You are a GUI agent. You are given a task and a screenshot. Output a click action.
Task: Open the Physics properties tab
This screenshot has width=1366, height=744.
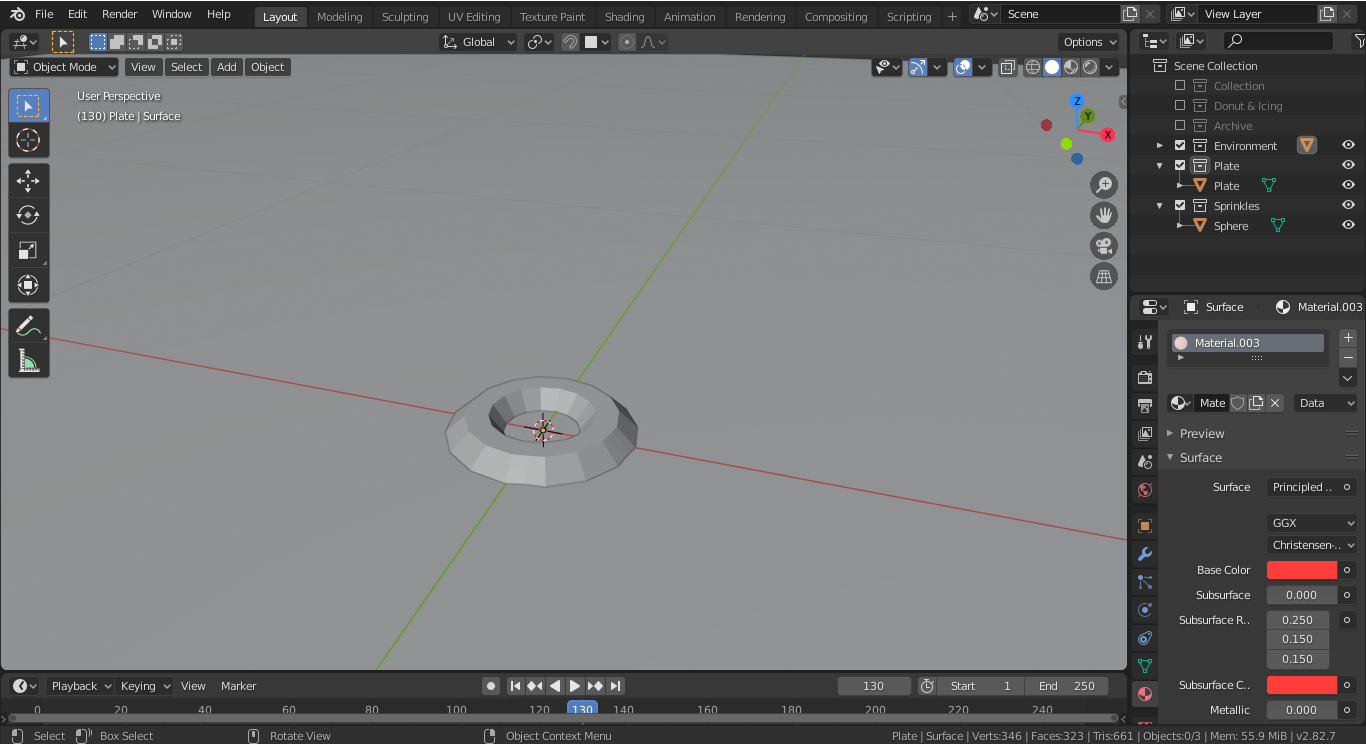pos(1145,610)
